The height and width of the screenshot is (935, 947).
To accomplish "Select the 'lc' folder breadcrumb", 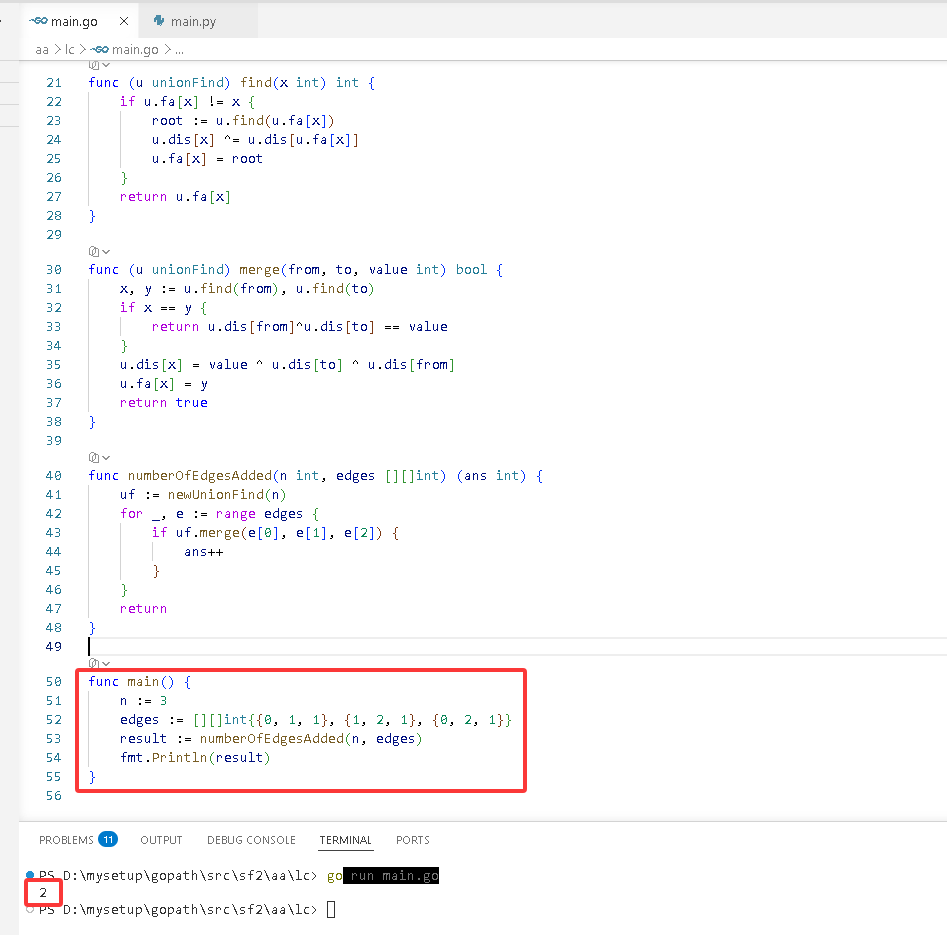I will click(x=69, y=50).
